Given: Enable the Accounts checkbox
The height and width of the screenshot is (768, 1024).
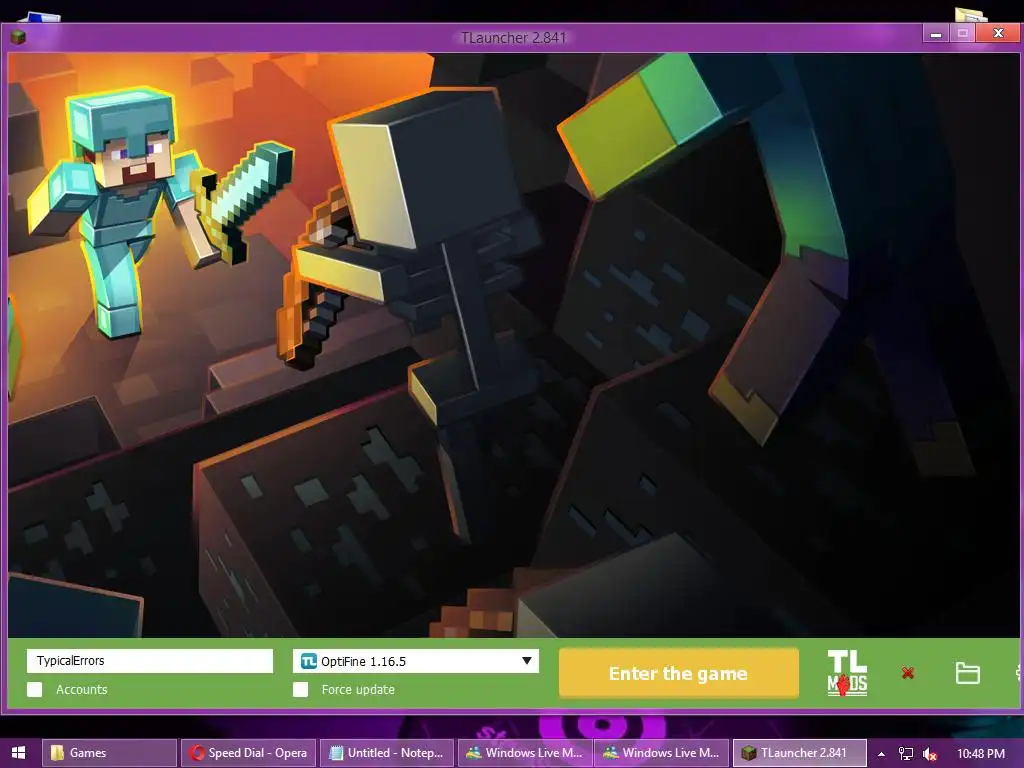Looking at the screenshot, I should [35, 689].
